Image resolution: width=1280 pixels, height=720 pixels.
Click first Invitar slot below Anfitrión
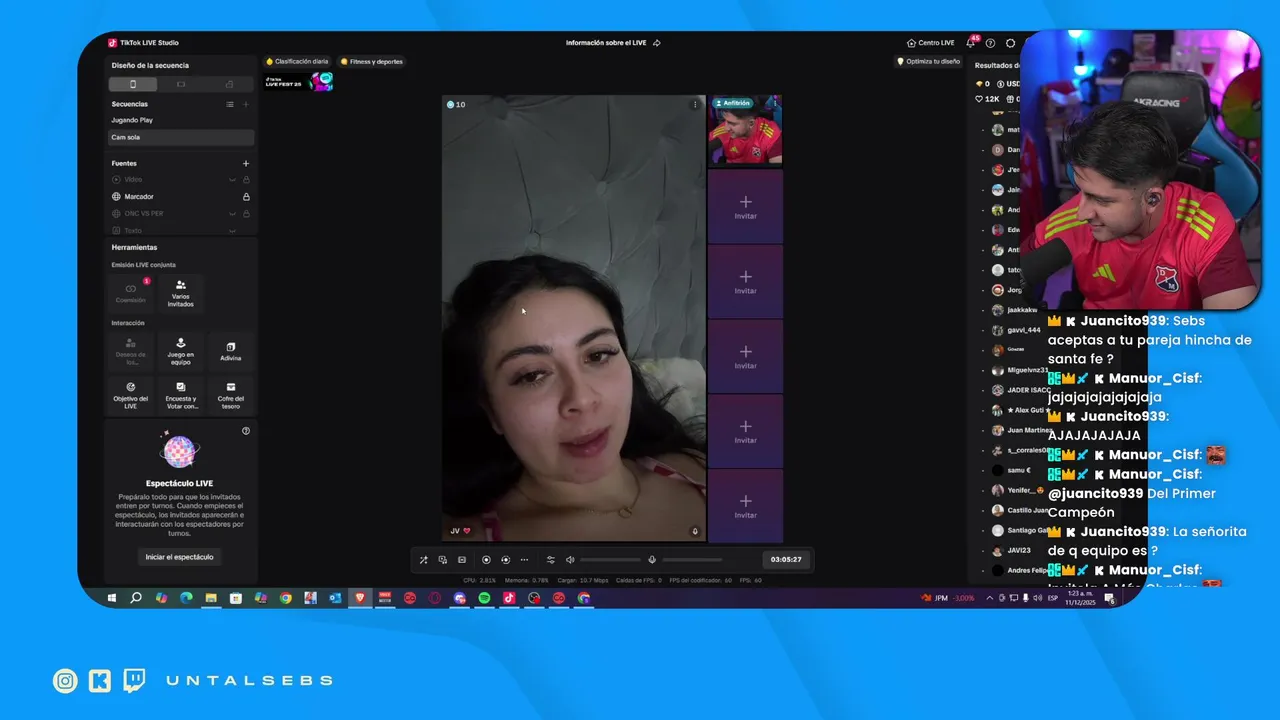(x=745, y=207)
